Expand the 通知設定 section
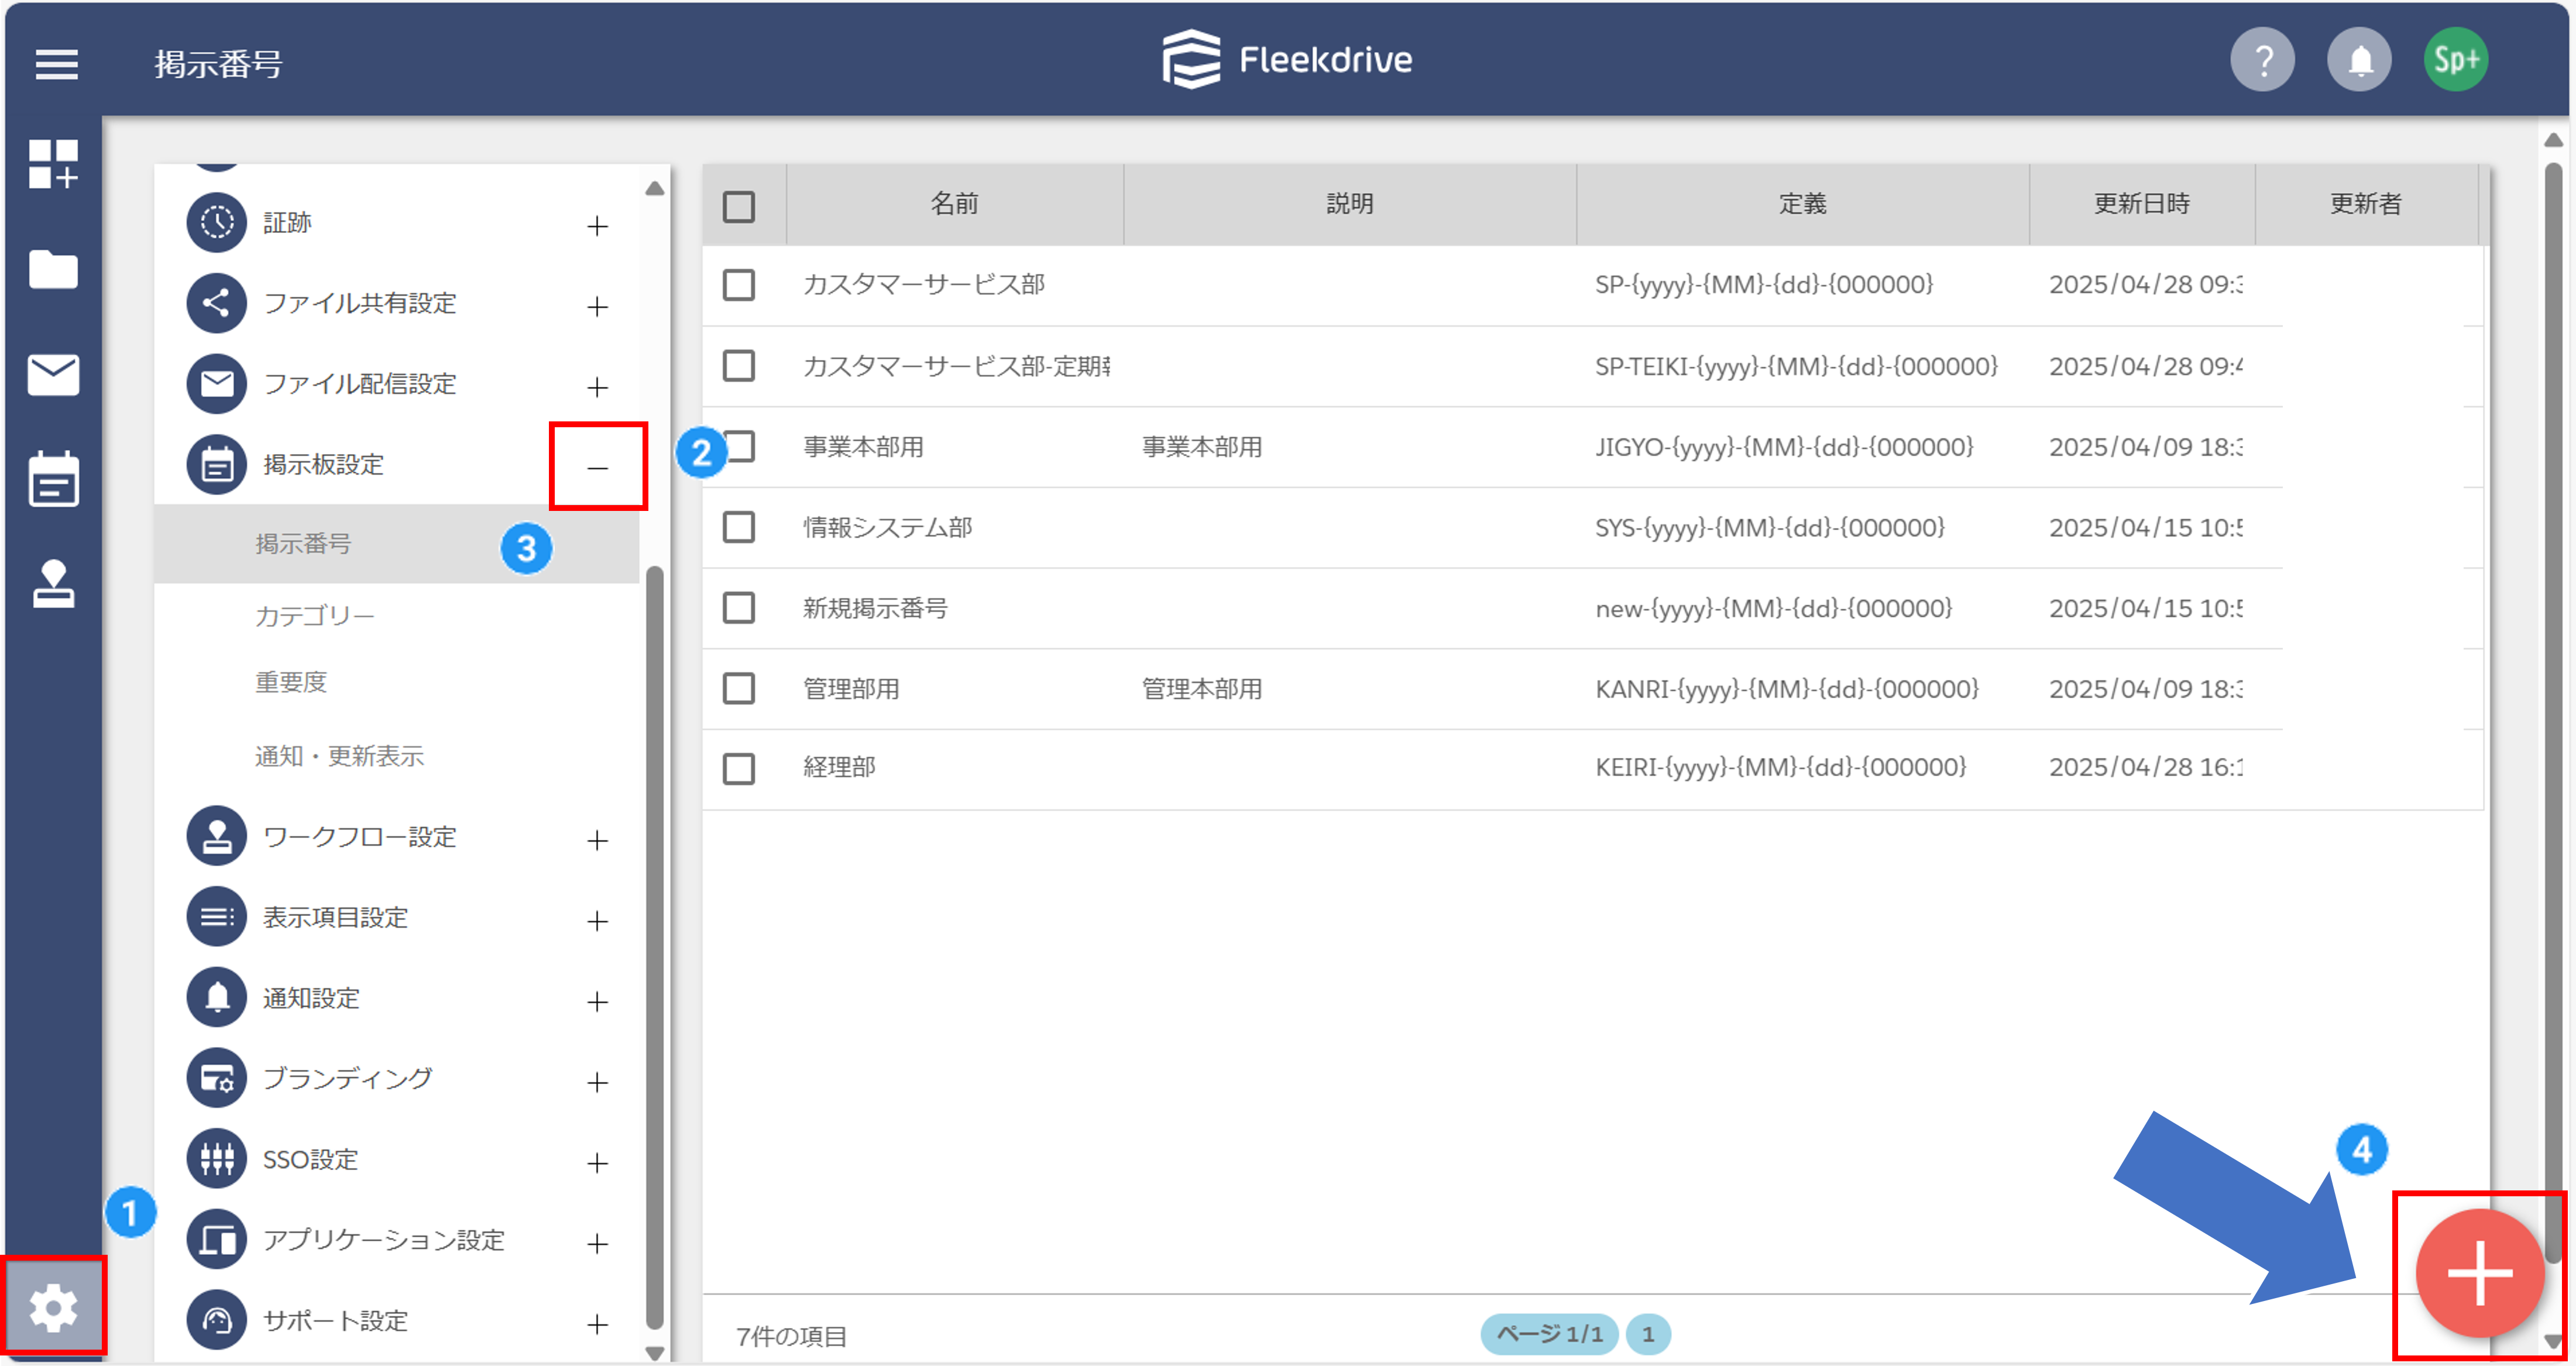This screenshot has width=2576, height=1366. [x=597, y=1002]
